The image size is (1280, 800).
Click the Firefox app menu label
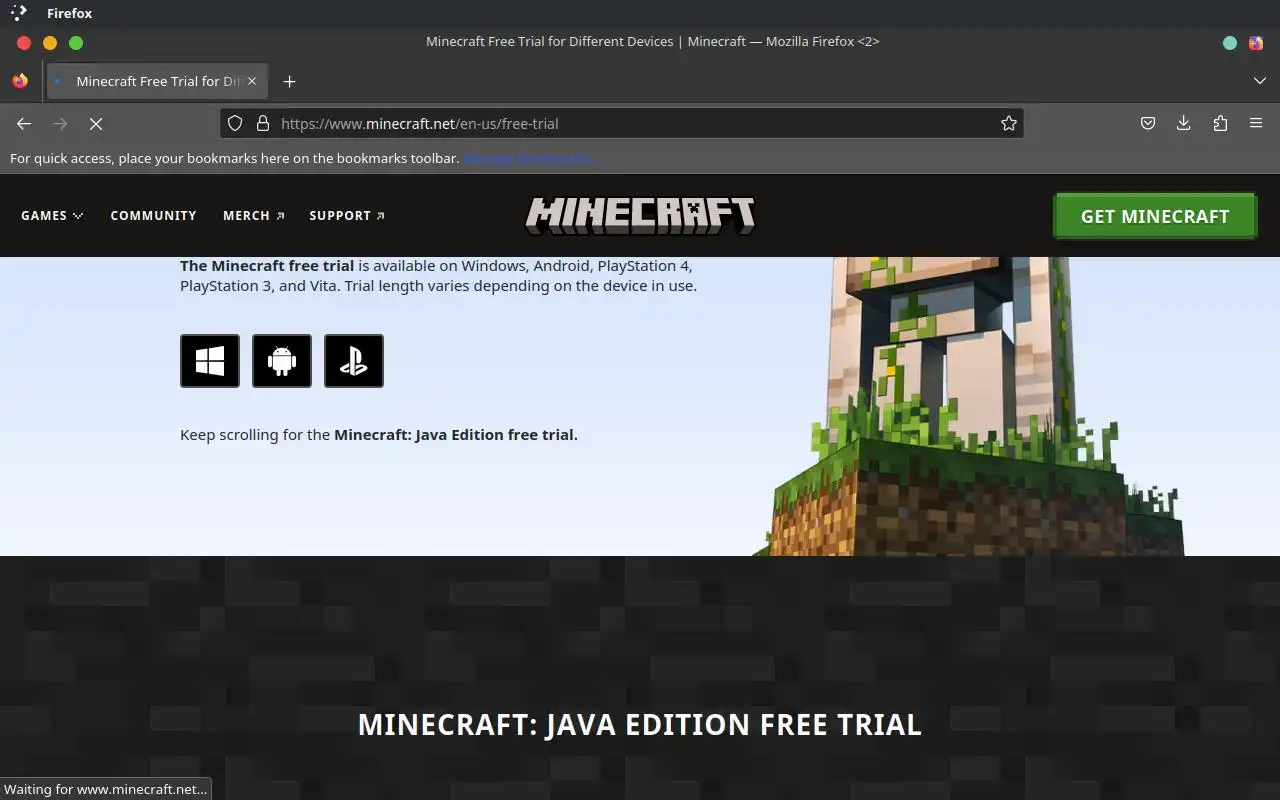pyautogui.click(x=69, y=13)
